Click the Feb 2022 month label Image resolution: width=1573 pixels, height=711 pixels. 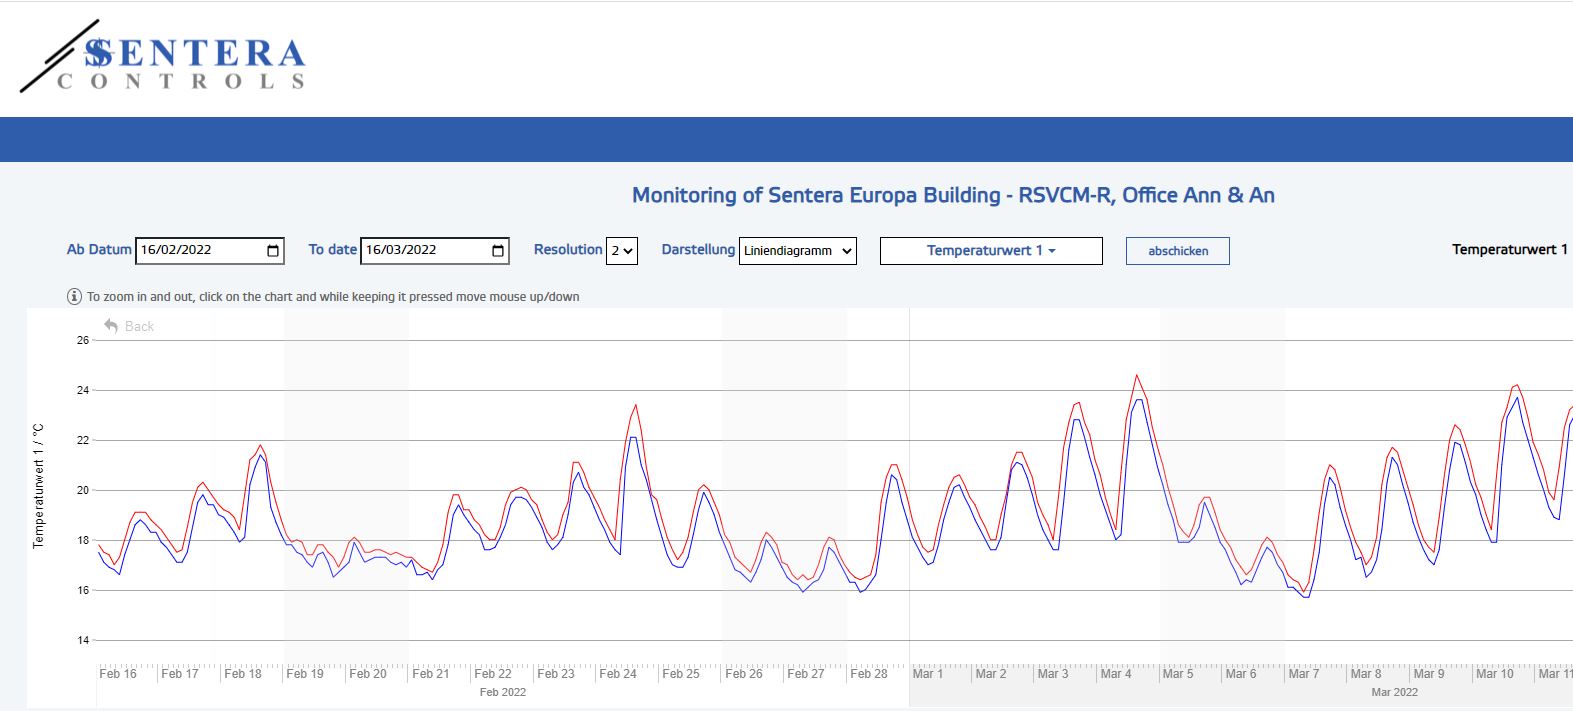coord(503,692)
